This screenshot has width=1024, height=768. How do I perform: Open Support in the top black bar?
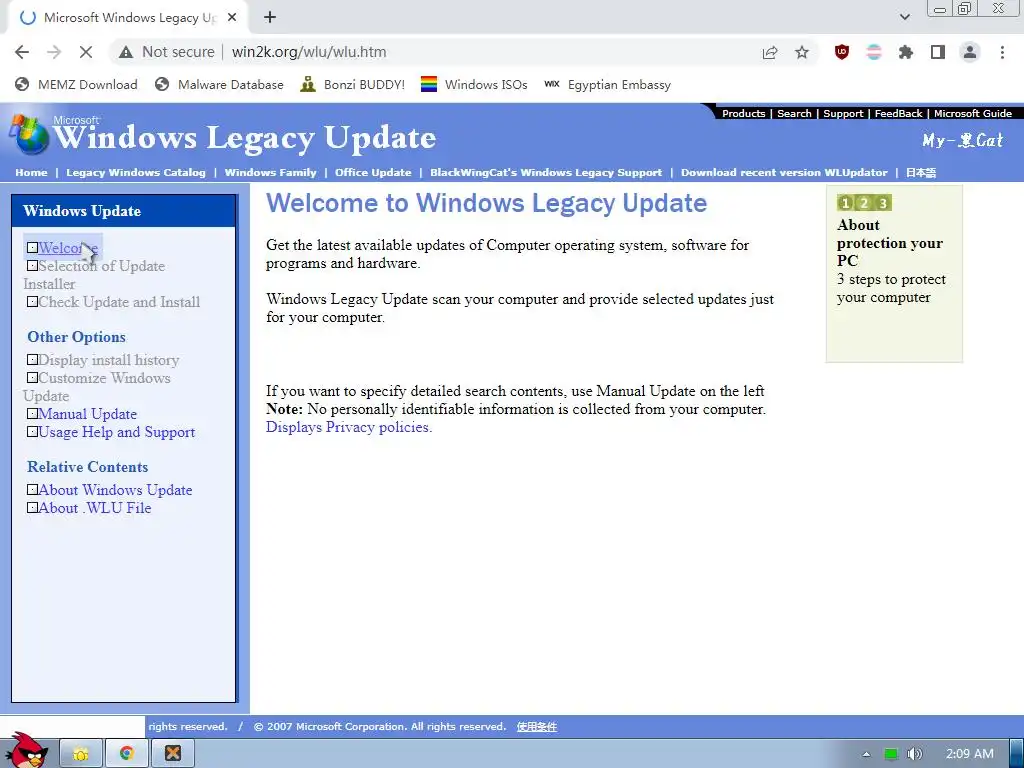pyautogui.click(x=843, y=114)
